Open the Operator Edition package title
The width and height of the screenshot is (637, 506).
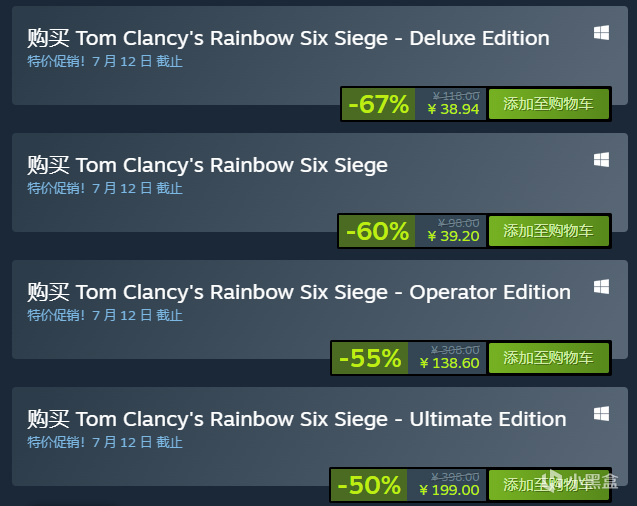click(299, 292)
